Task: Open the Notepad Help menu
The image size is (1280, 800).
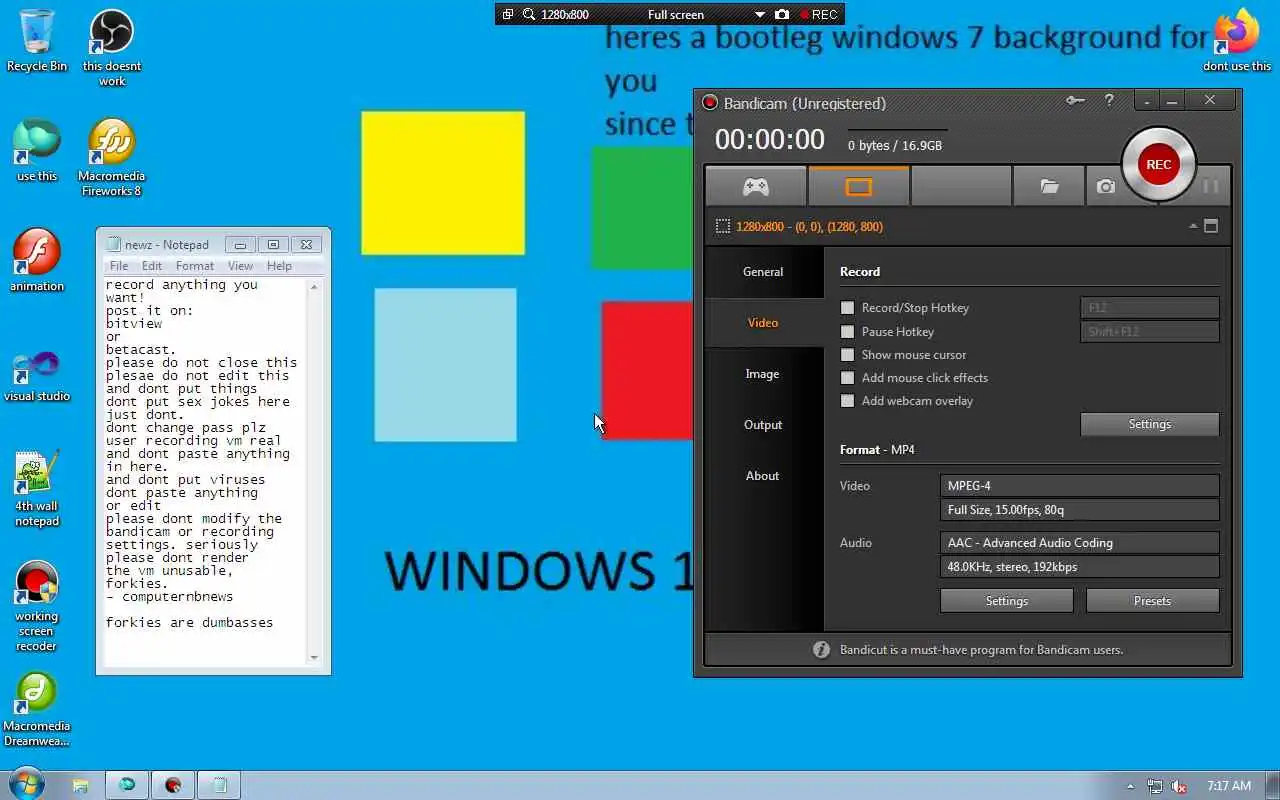Action: coord(279,266)
